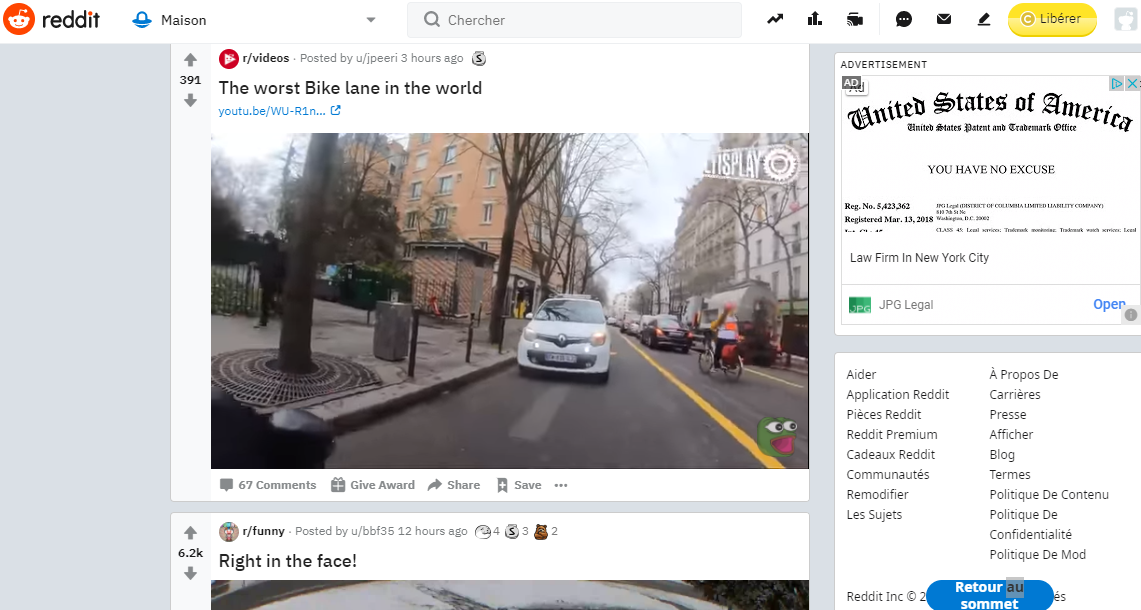This screenshot has width=1141, height=610.
Task: Click the yellow Libérer coins button
Action: point(1051,19)
